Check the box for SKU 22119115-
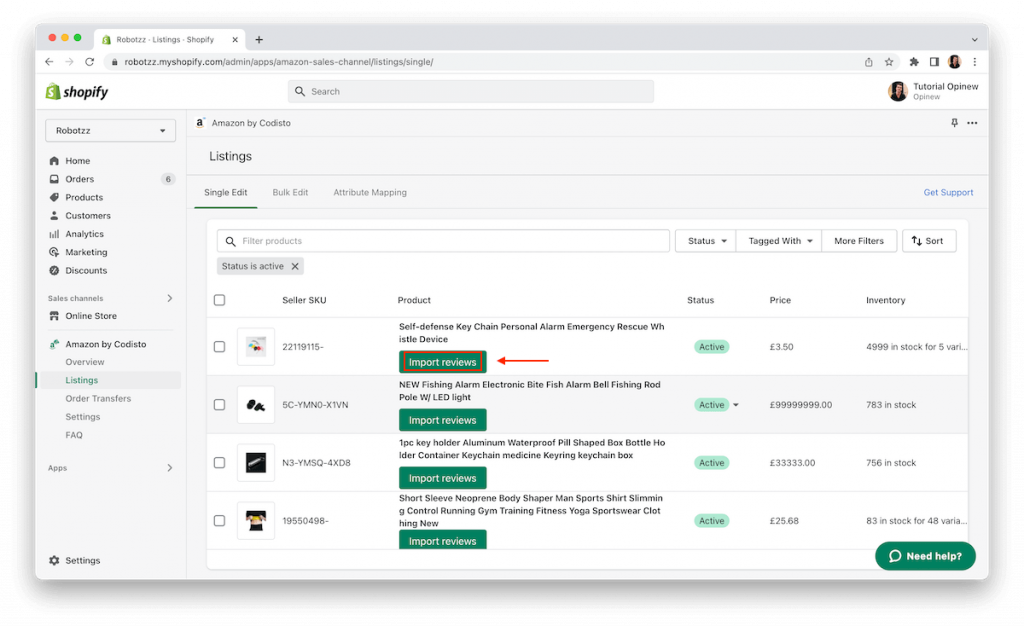Image resolution: width=1024 pixels, height=626 pixels. [x=219, y=347]
